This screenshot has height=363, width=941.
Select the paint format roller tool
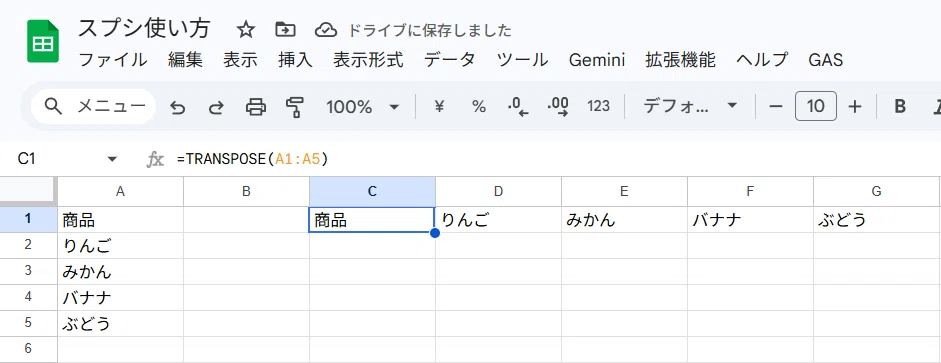click(295, 107)
